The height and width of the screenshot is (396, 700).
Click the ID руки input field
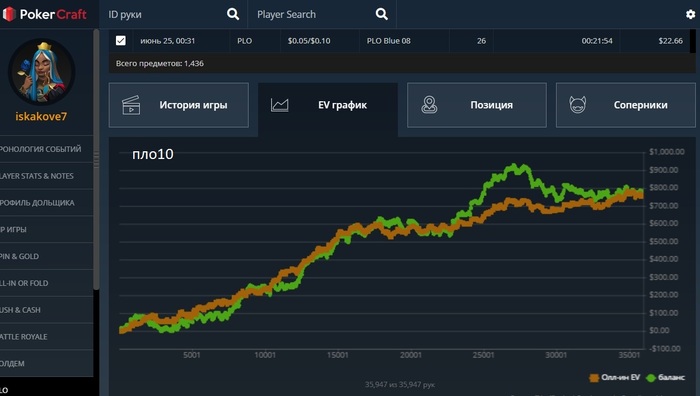164,14
